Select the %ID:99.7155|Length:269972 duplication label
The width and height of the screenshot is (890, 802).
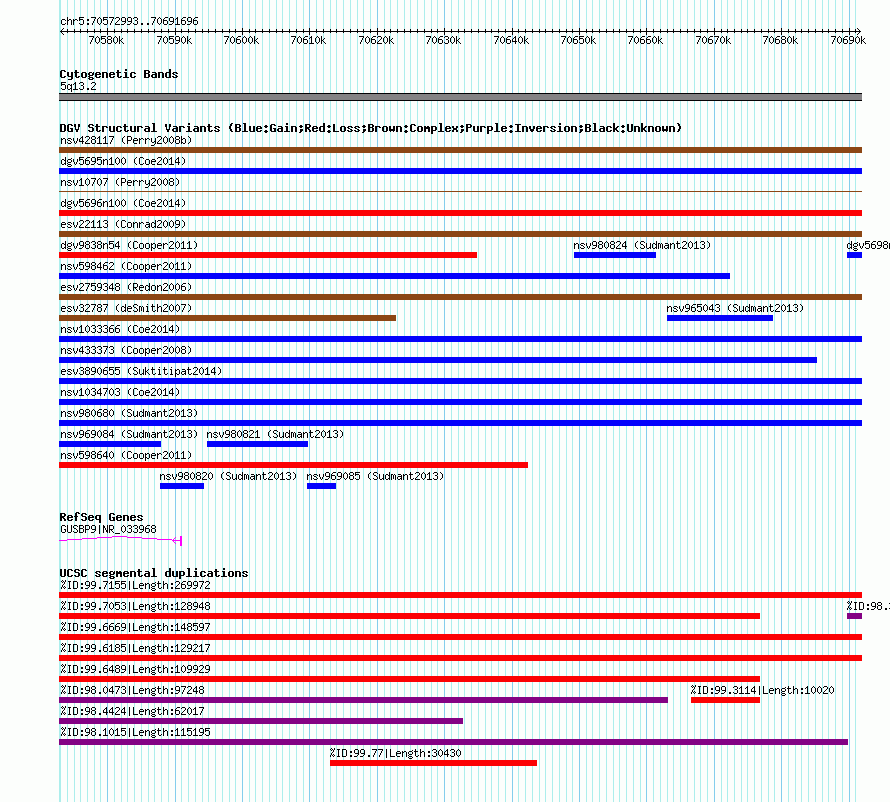pyautogui.click(x=135, y=585)
